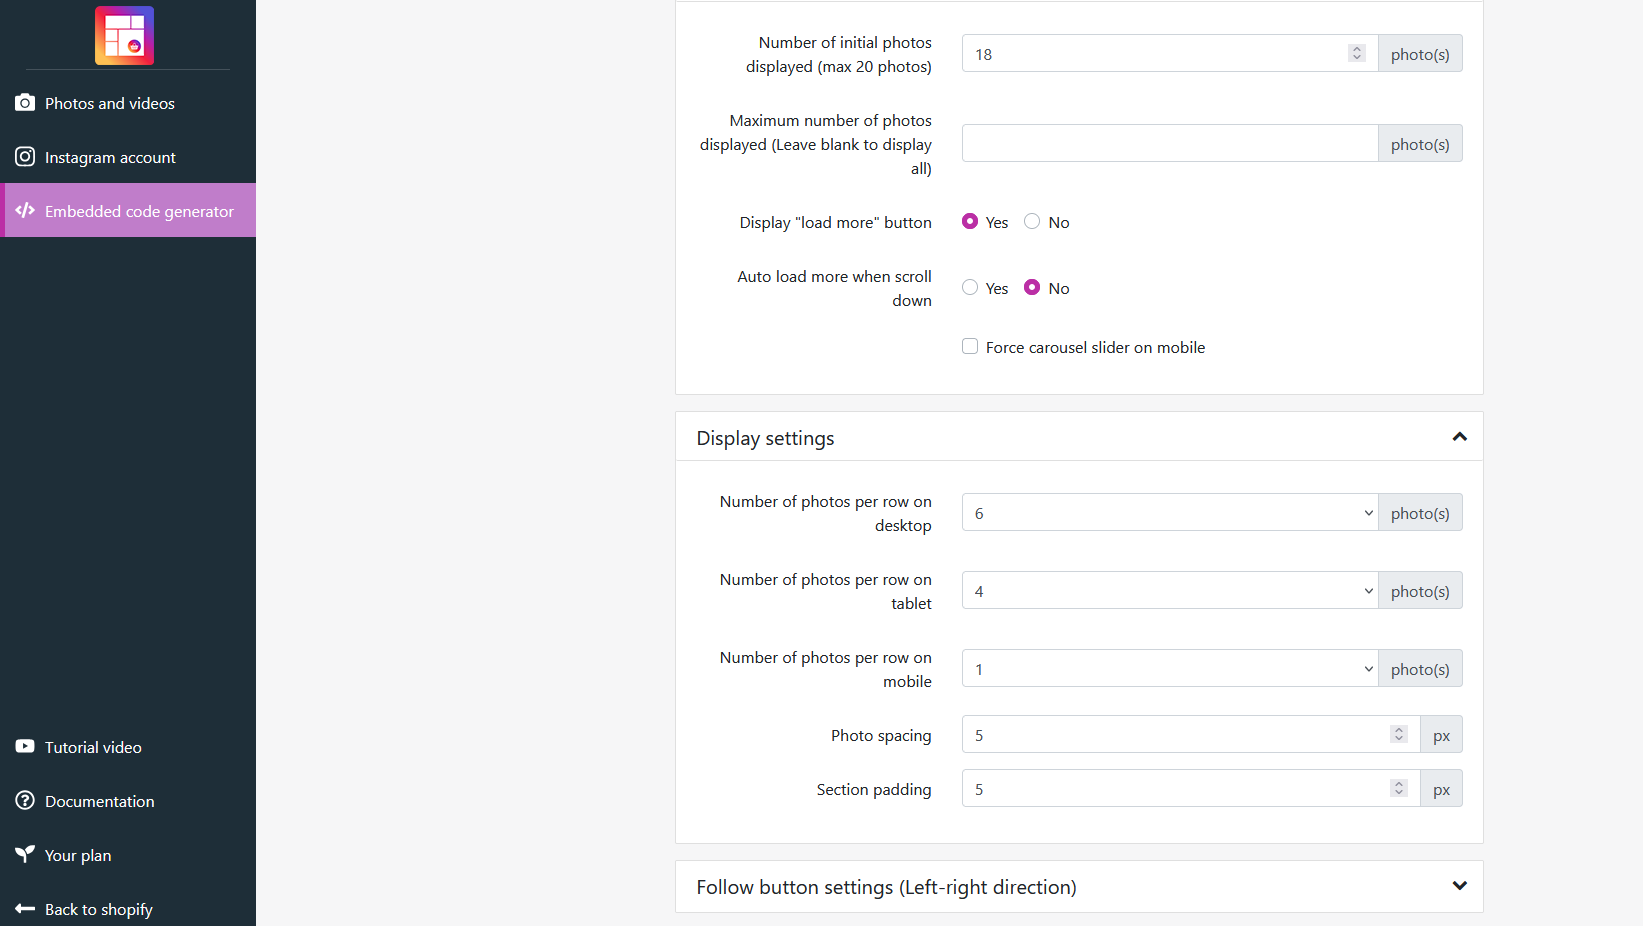Click the Maximum number of photos input field

click(1169, 144)
